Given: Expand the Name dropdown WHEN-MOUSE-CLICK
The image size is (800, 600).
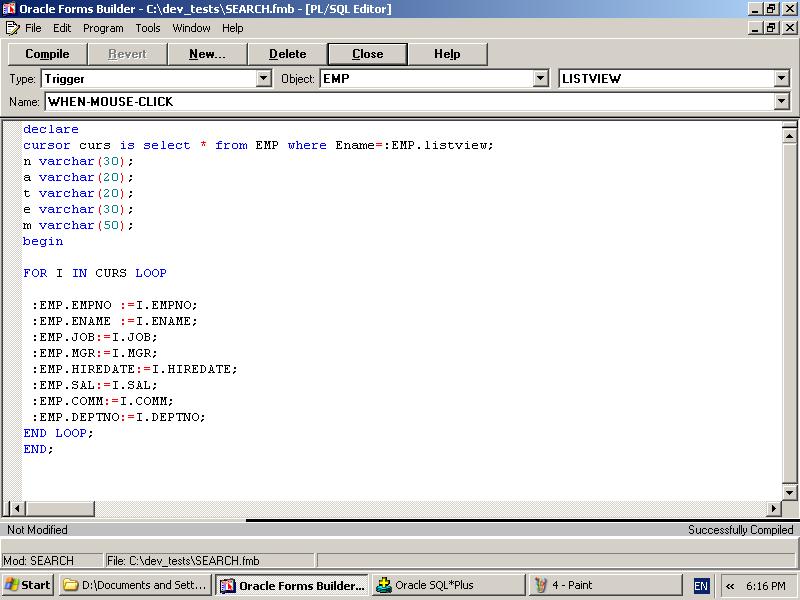Looking at the screenshot, I should (781, 102).
